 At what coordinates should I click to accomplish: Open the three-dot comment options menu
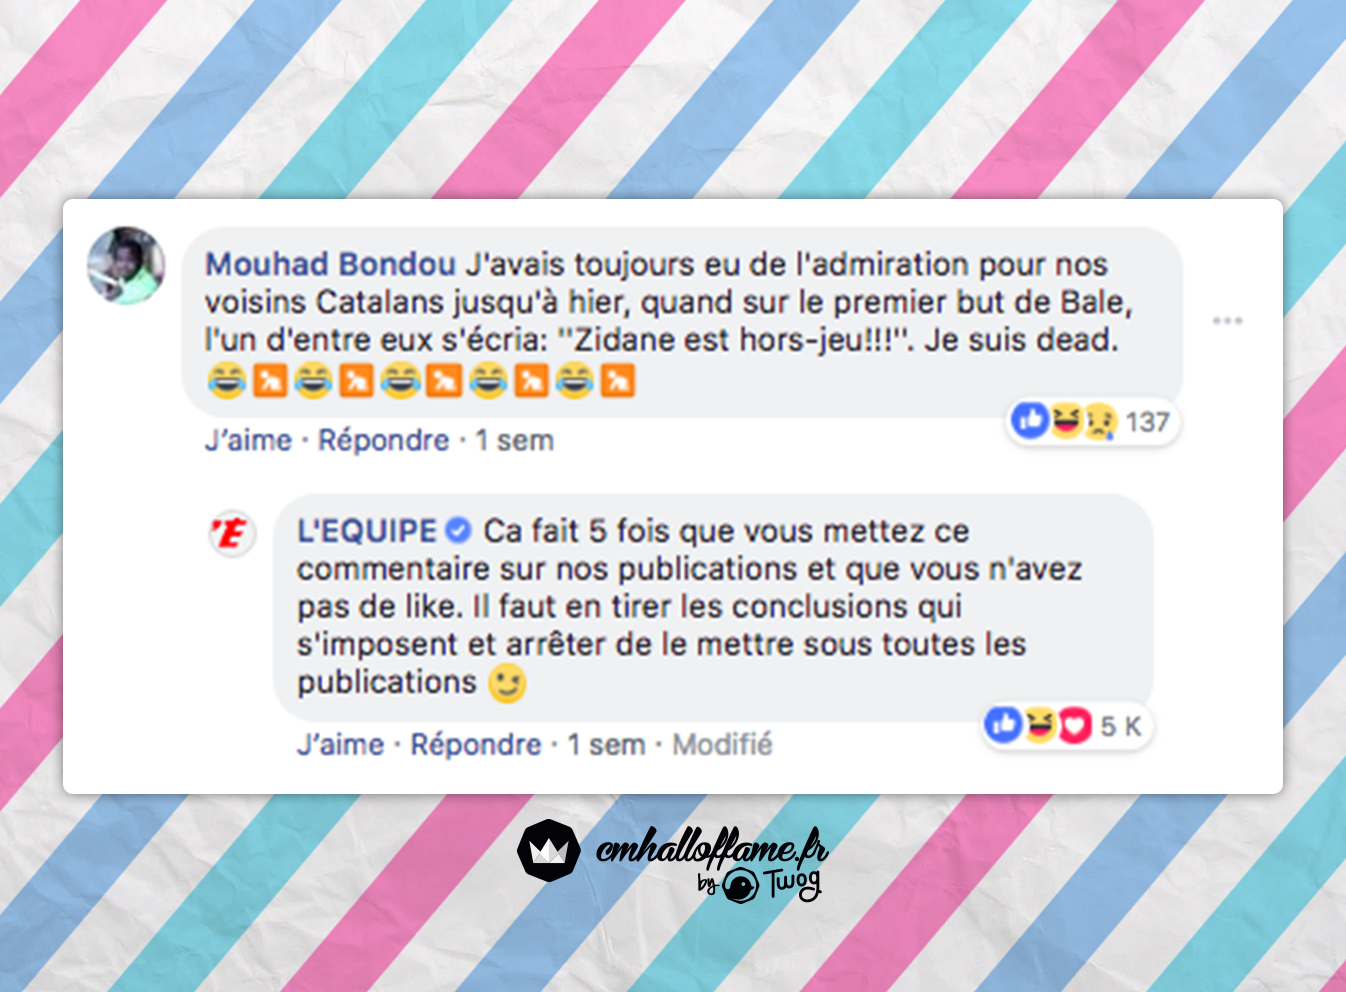point(1227,320)
